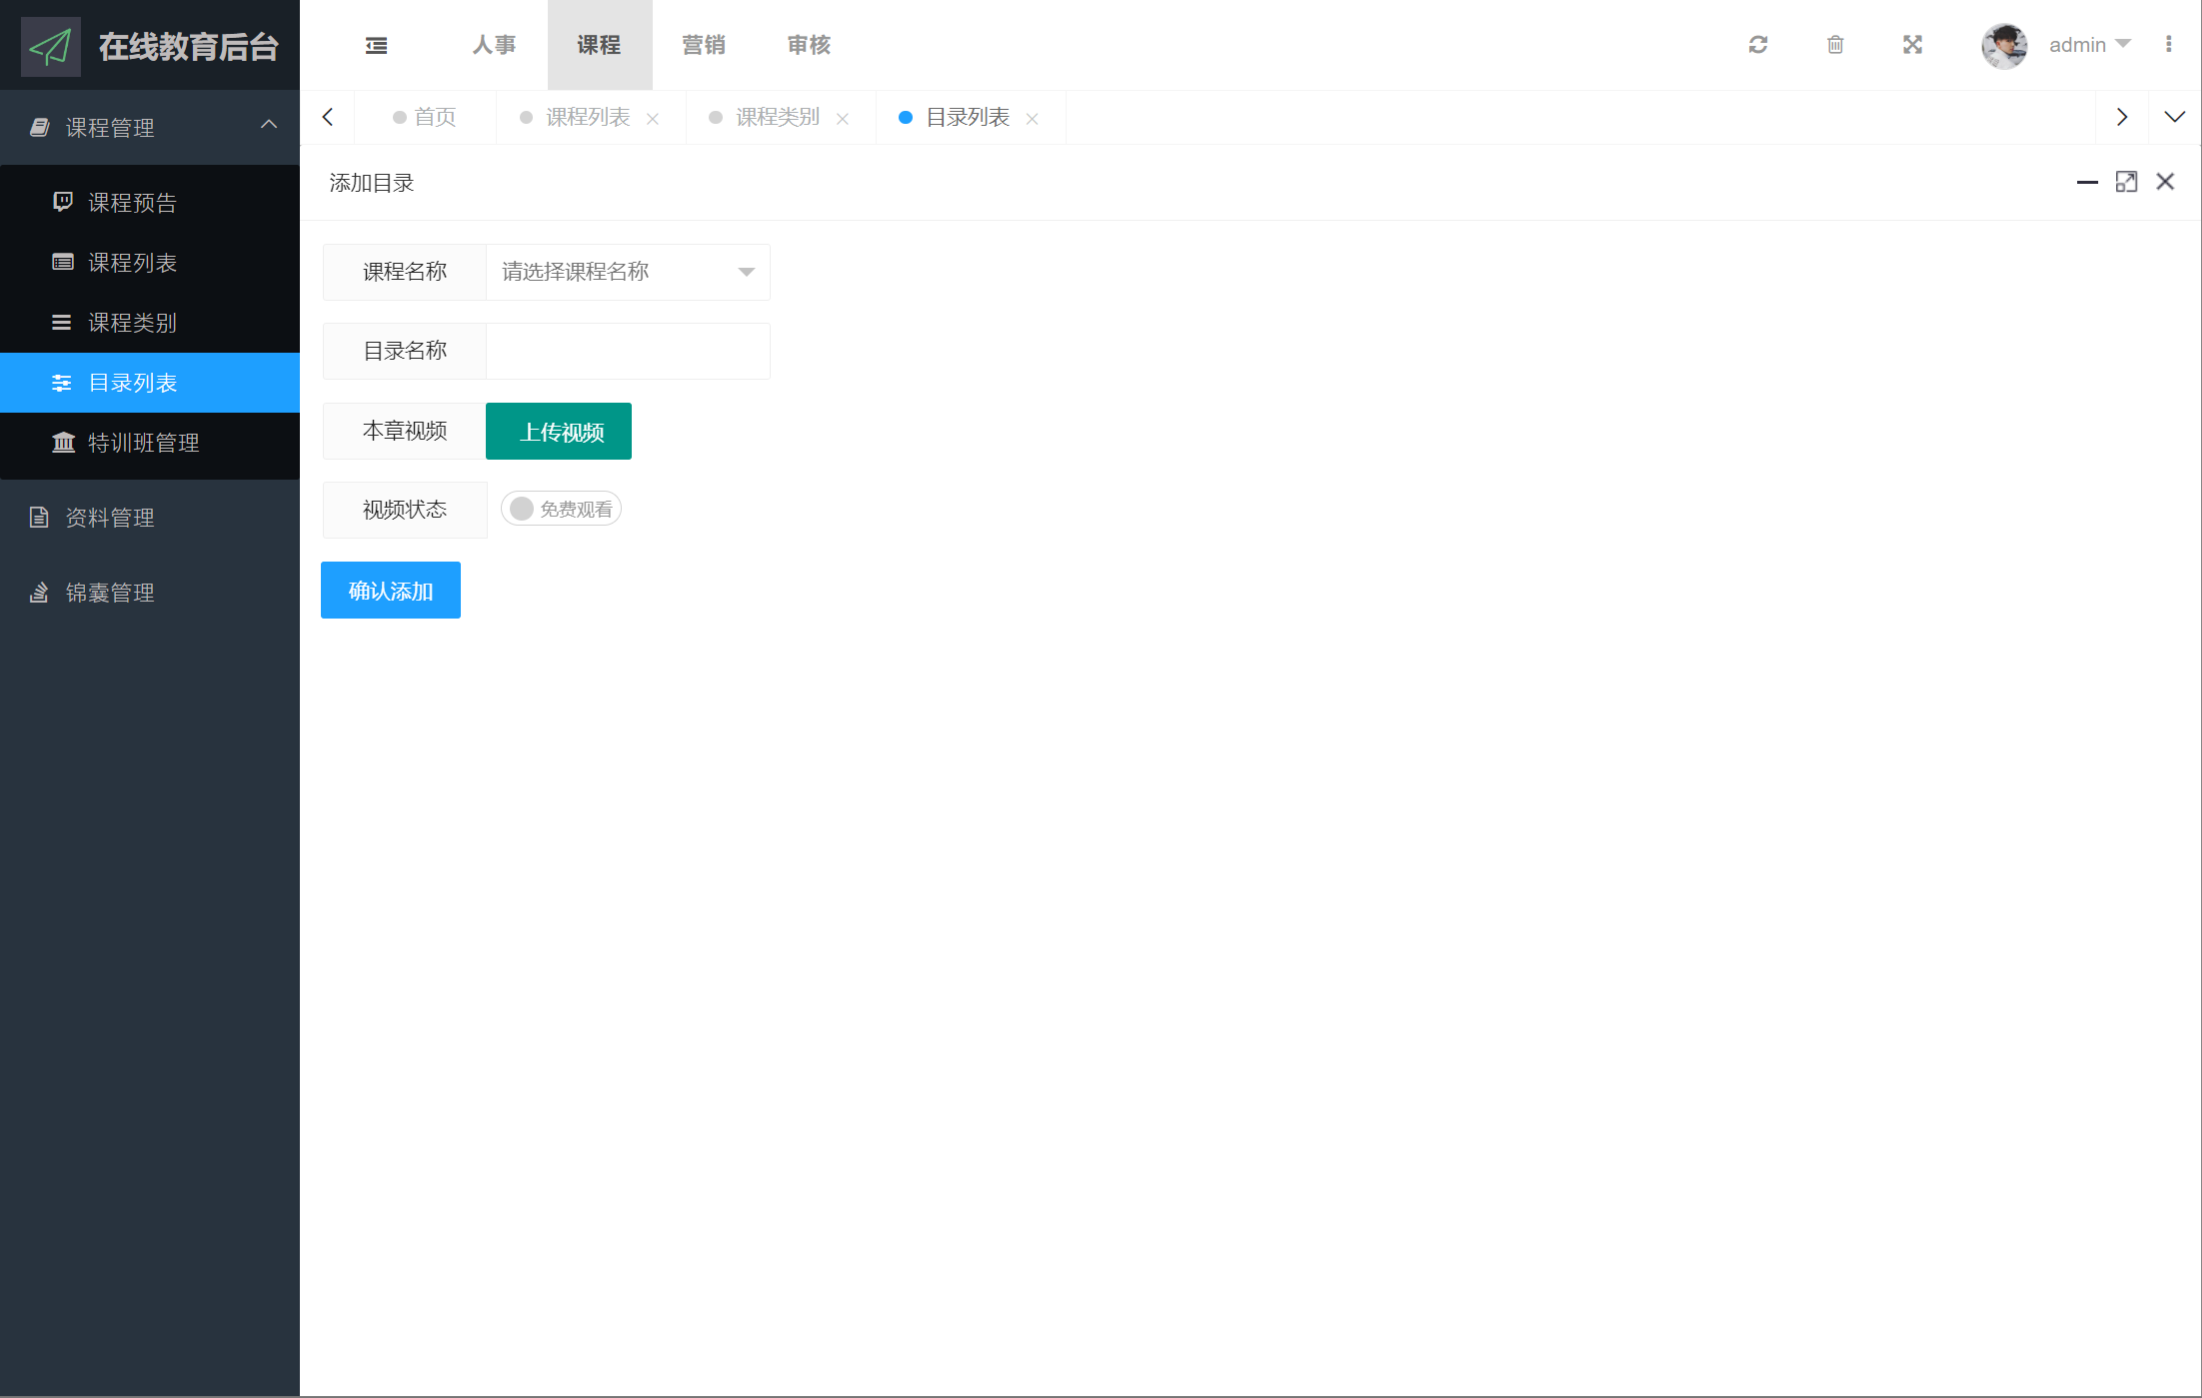Click the 确认添加 submit button
Viewport: 2202px width, 1398px height.
(390, 590)
